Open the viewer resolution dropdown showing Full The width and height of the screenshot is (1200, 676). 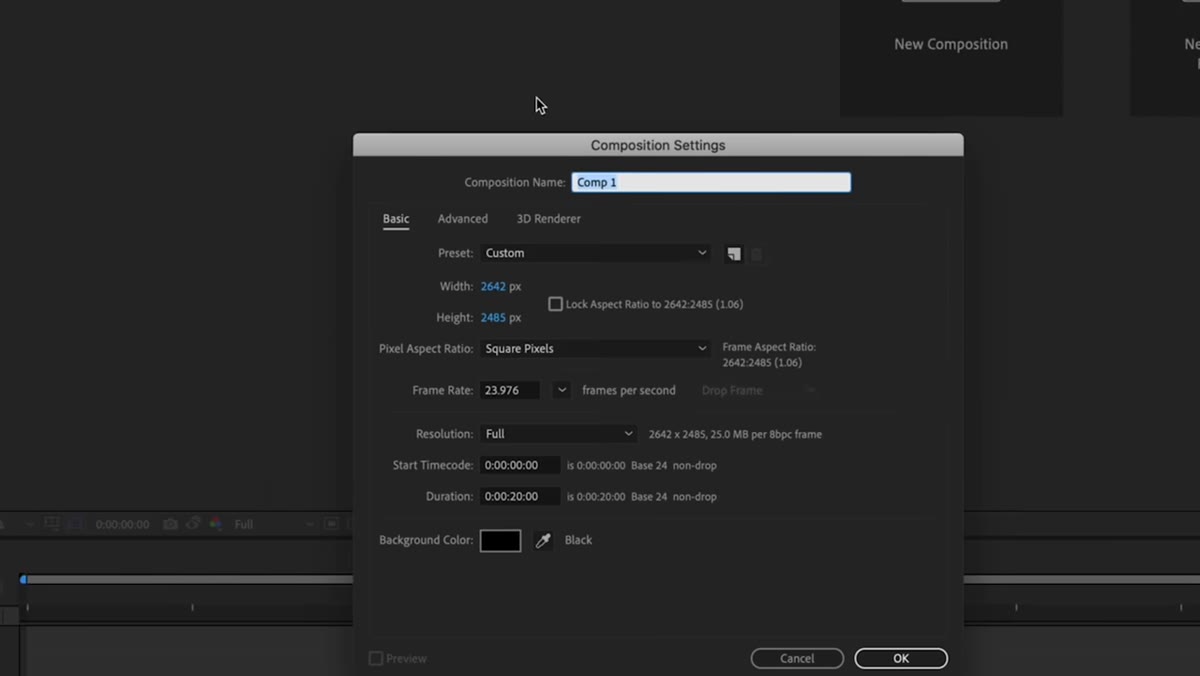pos(273,524)
